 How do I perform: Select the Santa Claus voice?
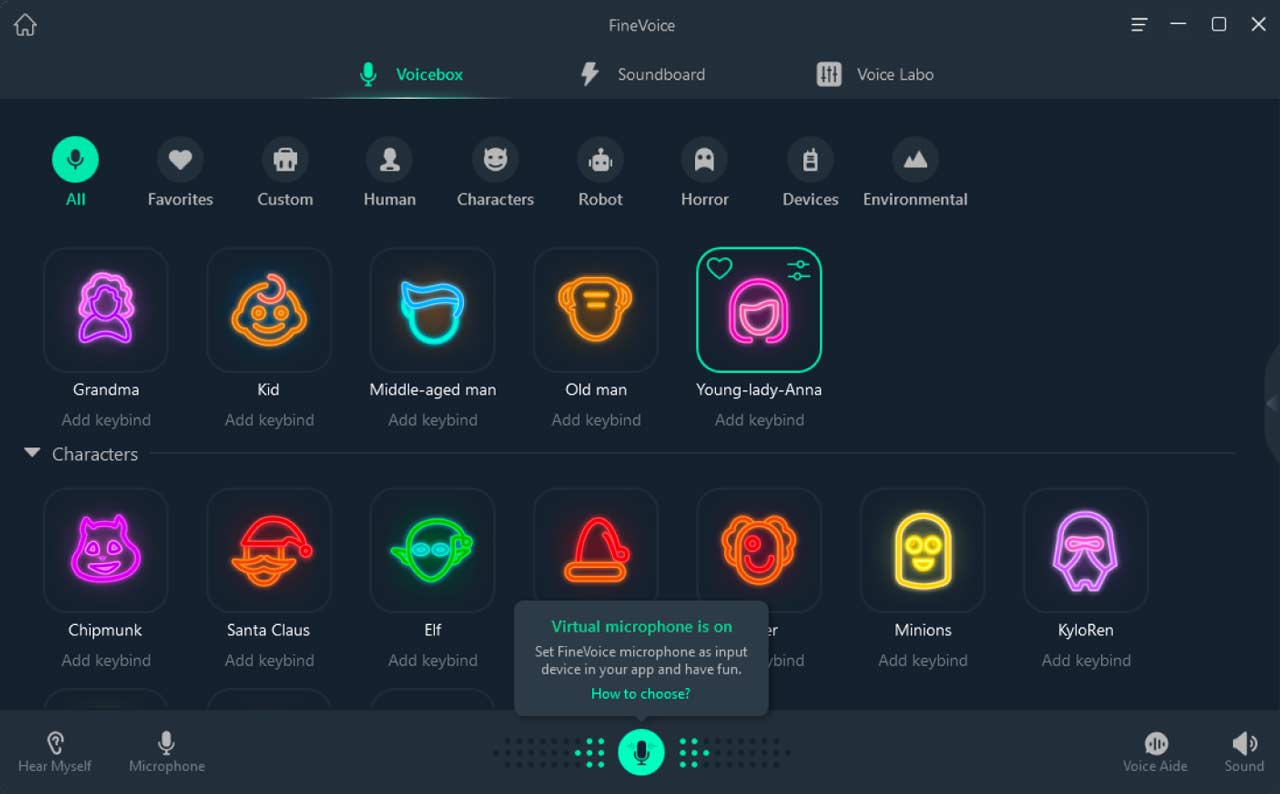269,550
